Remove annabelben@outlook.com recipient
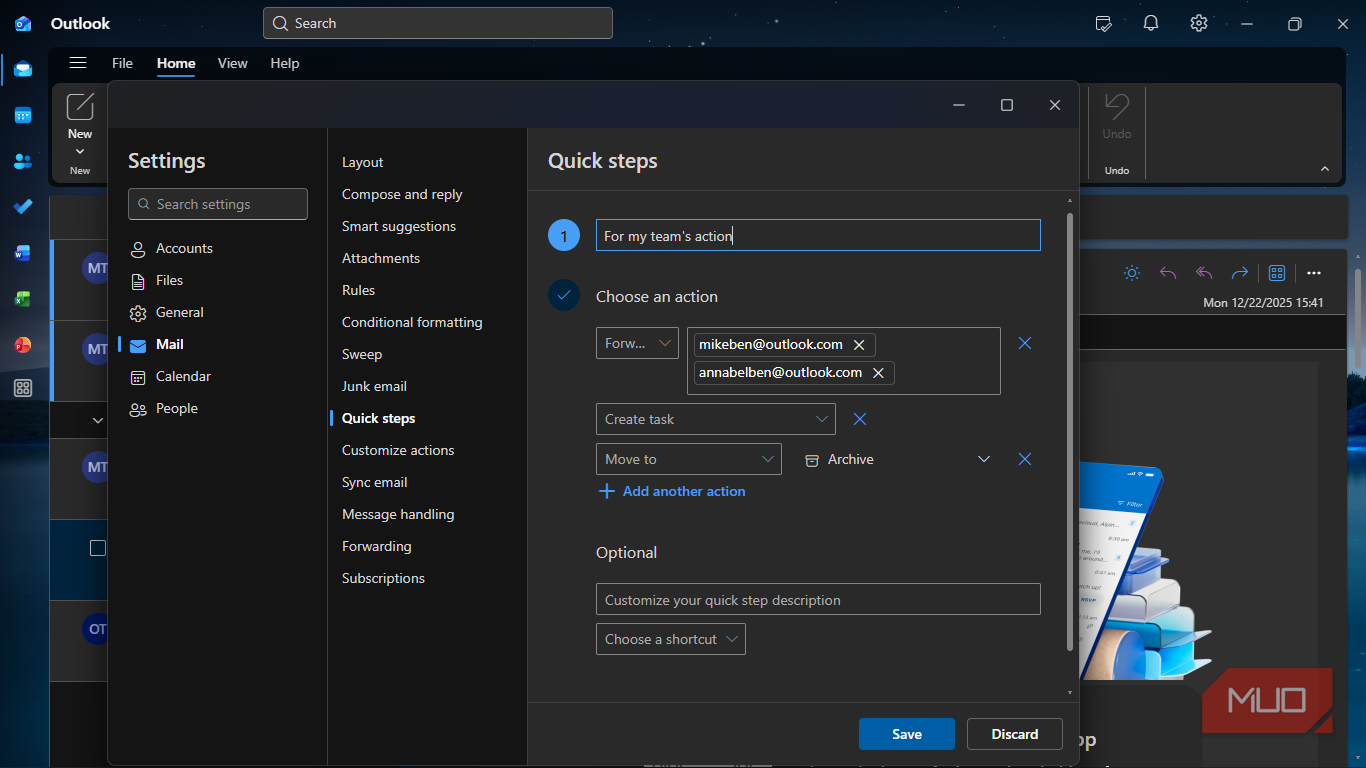The width and height of the screenshot is (1366, 768). pyautogui.click(x=878, y=373)
